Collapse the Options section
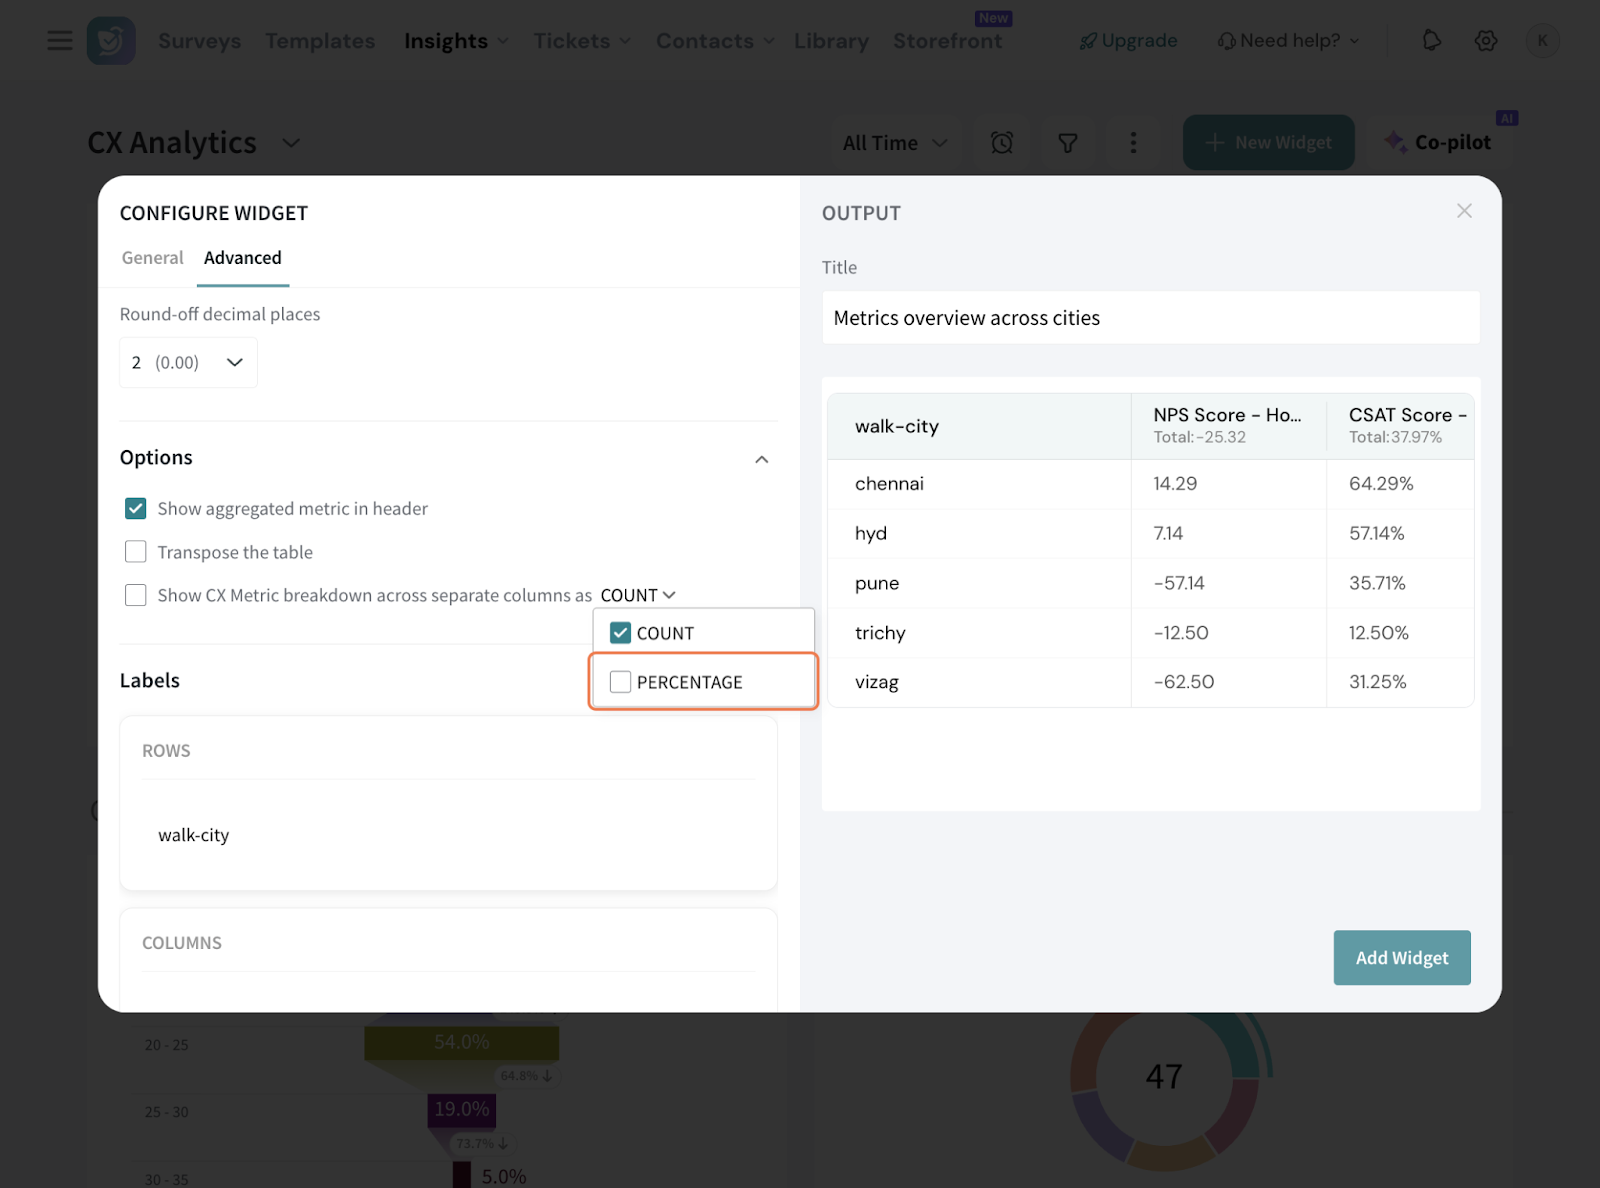 click(761, 459)
